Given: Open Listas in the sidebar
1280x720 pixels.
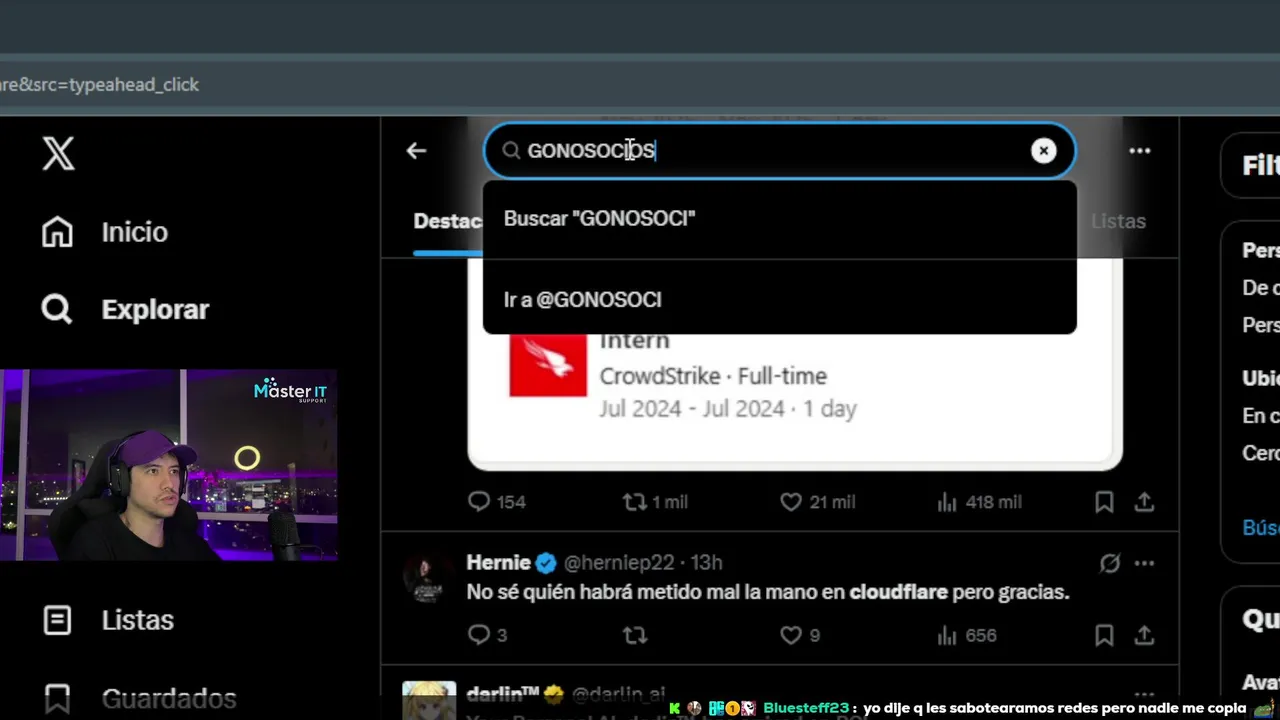Looking at the screenshot, I should click(x=138, y=620).
